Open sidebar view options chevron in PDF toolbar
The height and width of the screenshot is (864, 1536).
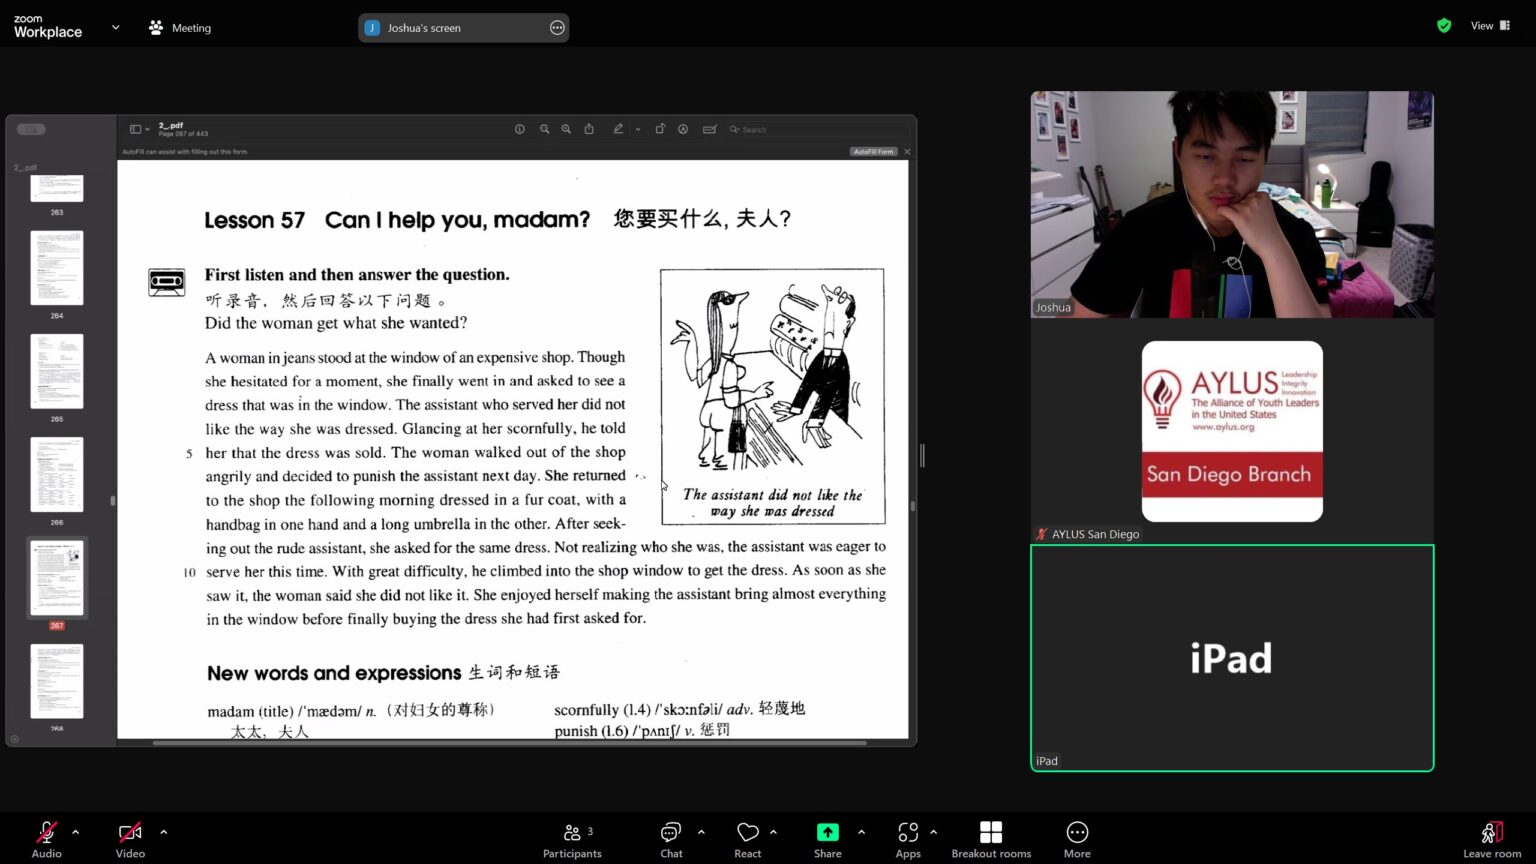click(147, 129)
